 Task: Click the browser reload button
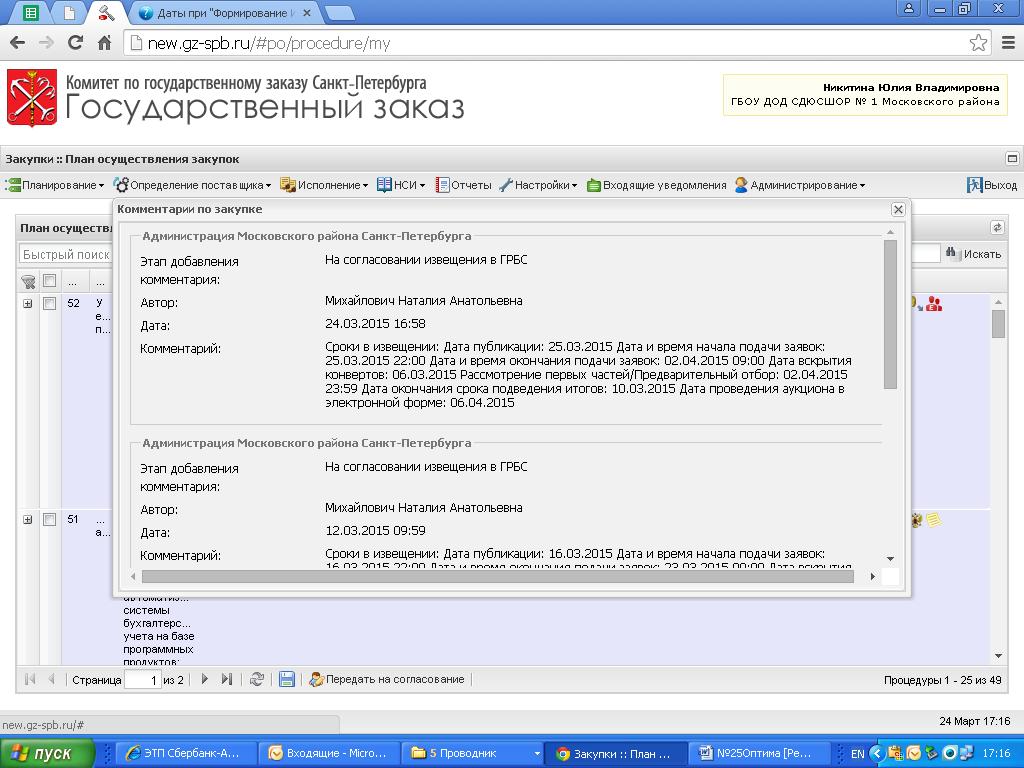coord(76,43)
